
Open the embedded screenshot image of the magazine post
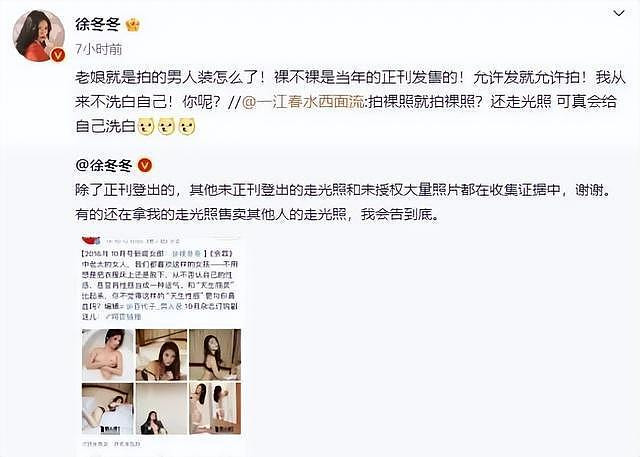click(x=161, y=341)
